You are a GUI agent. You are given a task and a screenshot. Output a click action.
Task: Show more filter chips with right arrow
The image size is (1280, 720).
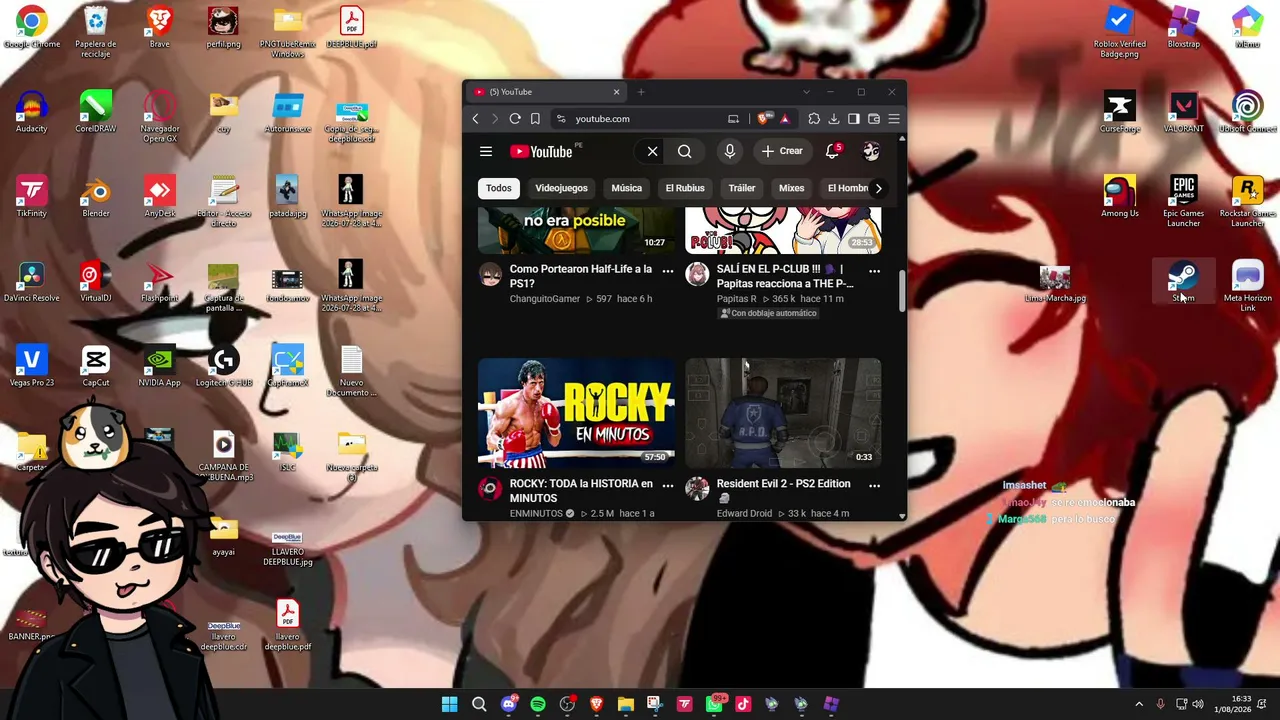point(878,188)
